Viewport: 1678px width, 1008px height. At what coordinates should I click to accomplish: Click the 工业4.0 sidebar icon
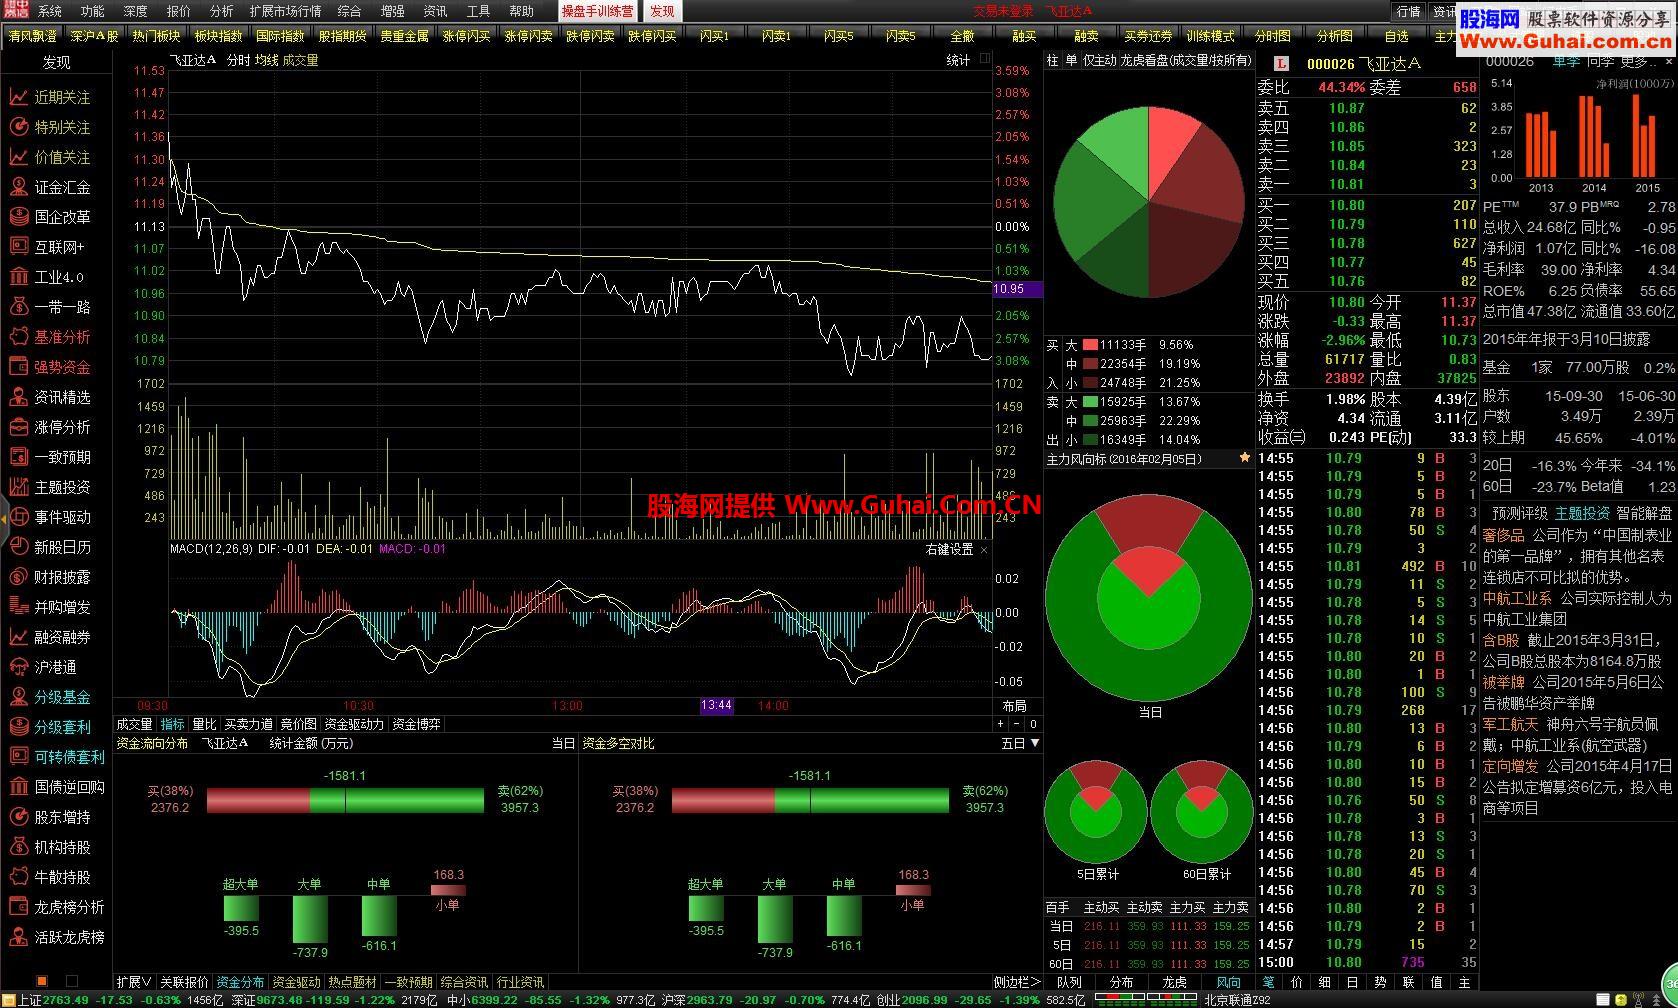coord(18,277)
